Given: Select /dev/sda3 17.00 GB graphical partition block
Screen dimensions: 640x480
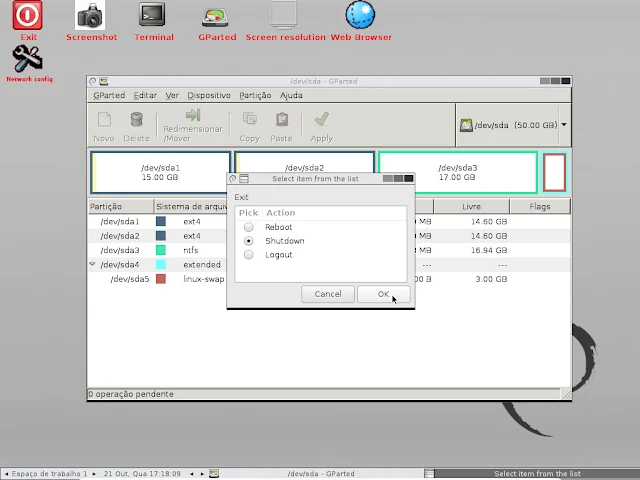Looking at the screenshot, I should tap(458, 172).
